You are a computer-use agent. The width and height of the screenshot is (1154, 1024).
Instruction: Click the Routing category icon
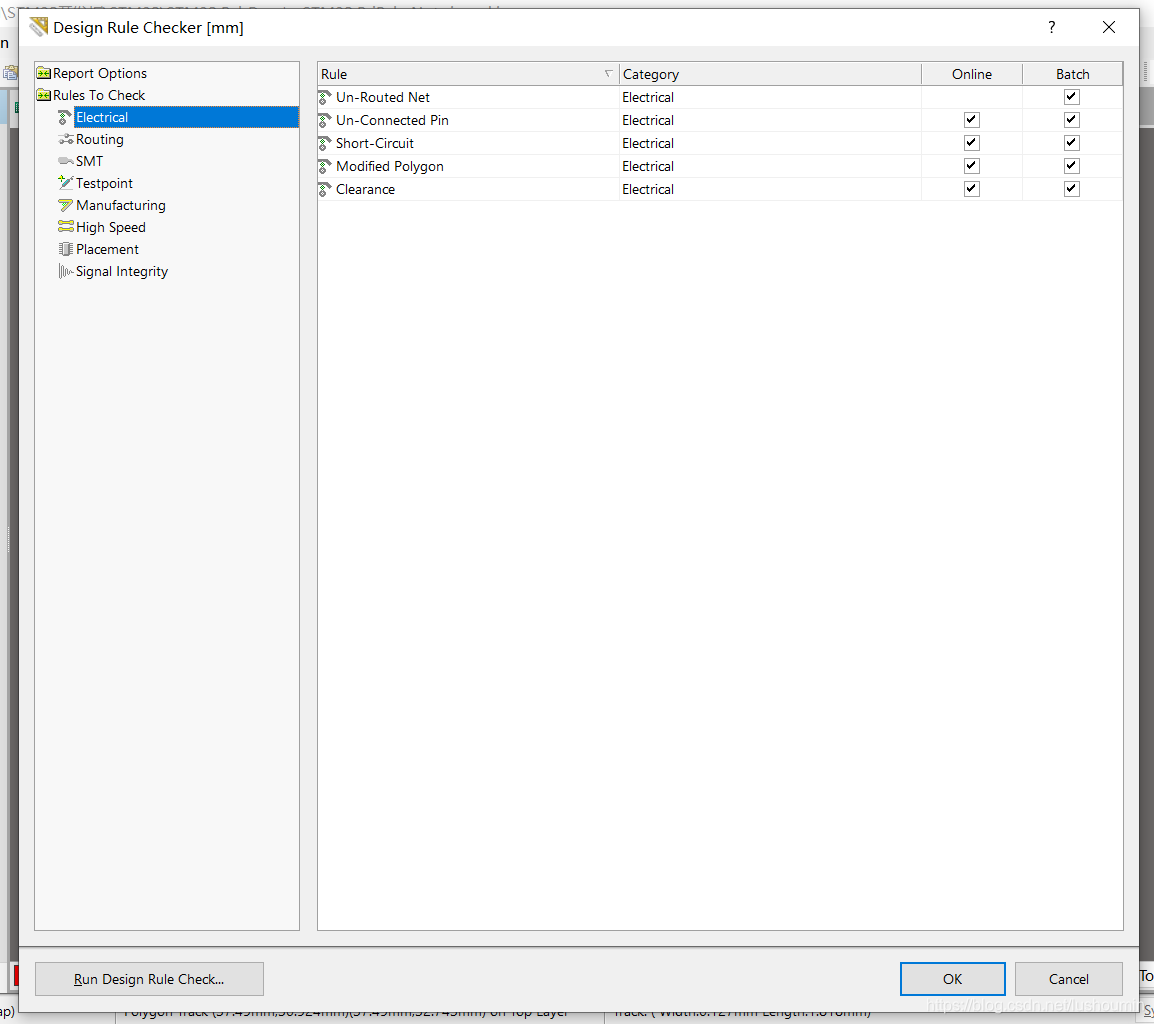click(x=66, y=140)
